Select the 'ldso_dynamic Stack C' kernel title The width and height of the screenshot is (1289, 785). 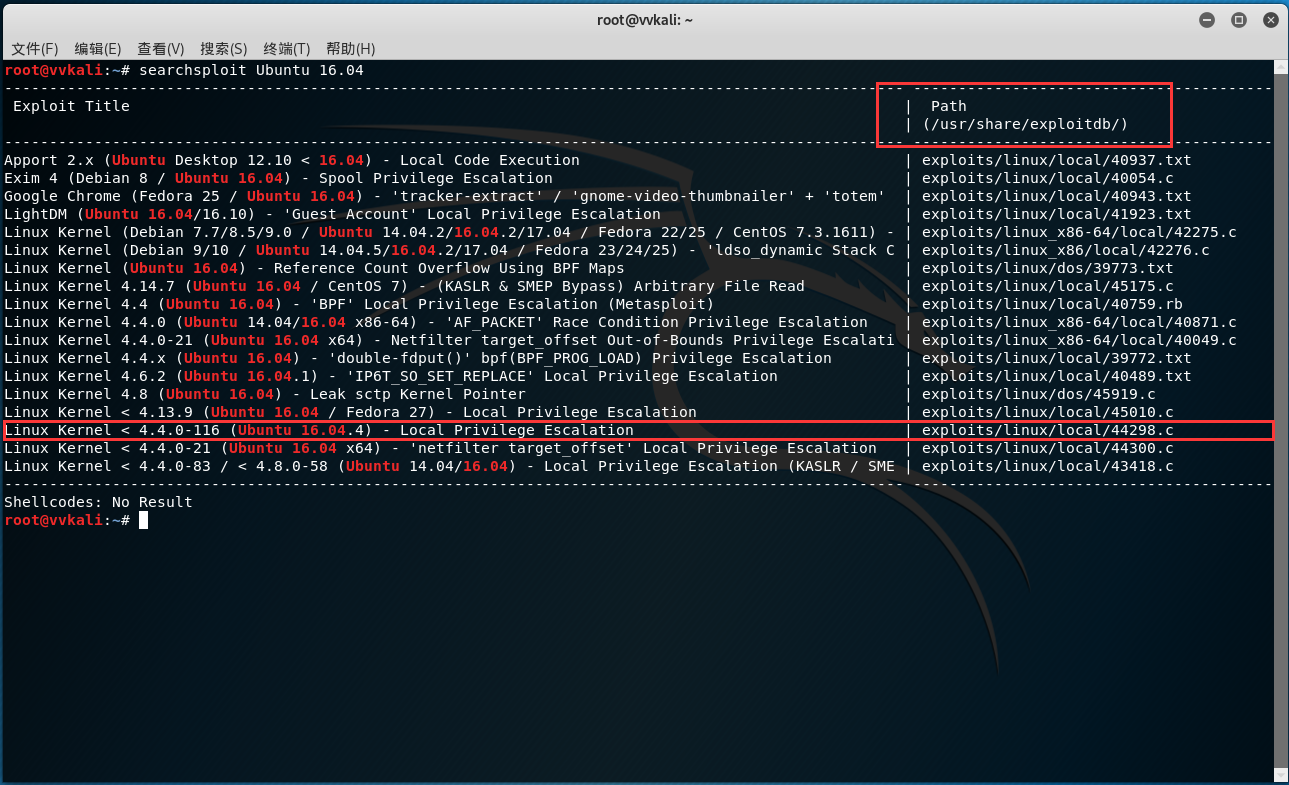449,250
